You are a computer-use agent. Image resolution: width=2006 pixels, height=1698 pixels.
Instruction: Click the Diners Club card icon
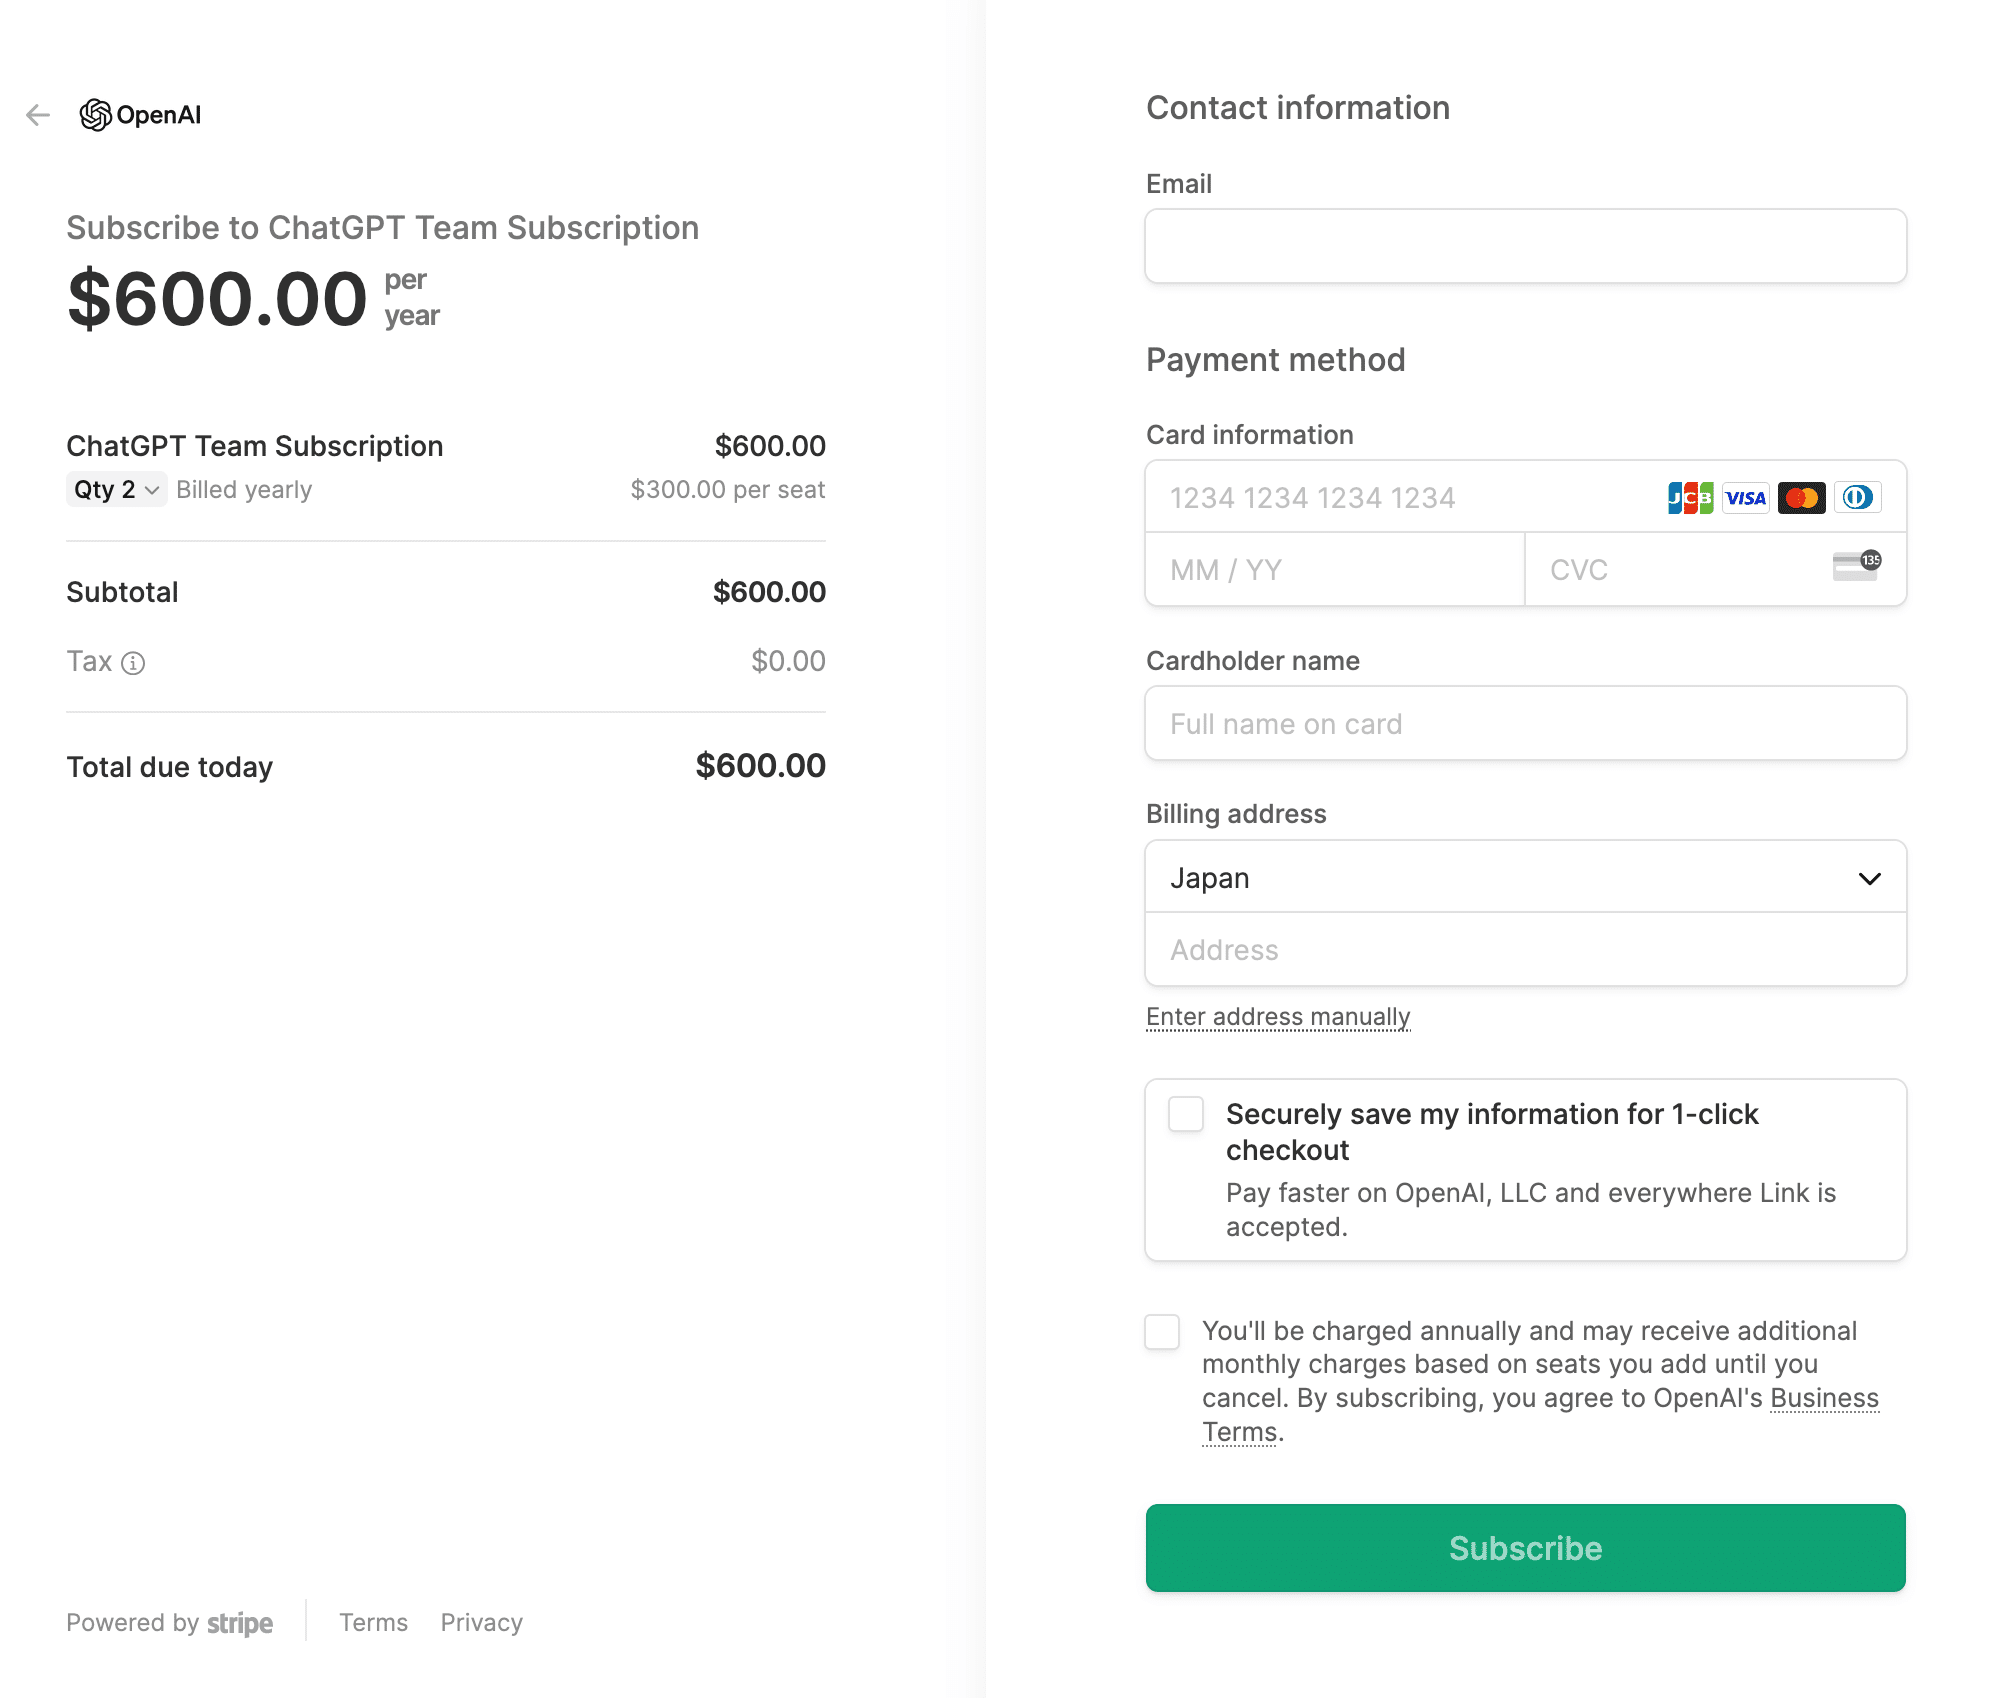pyautogui.click(x=1858, y=498)
